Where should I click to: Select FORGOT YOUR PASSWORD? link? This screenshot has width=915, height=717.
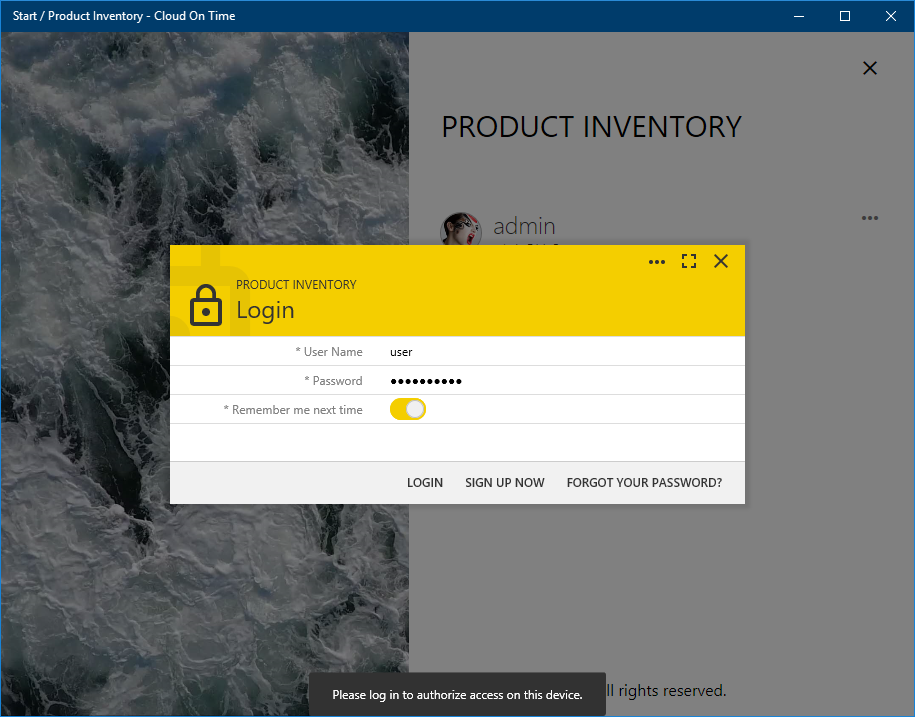[644, 483]
